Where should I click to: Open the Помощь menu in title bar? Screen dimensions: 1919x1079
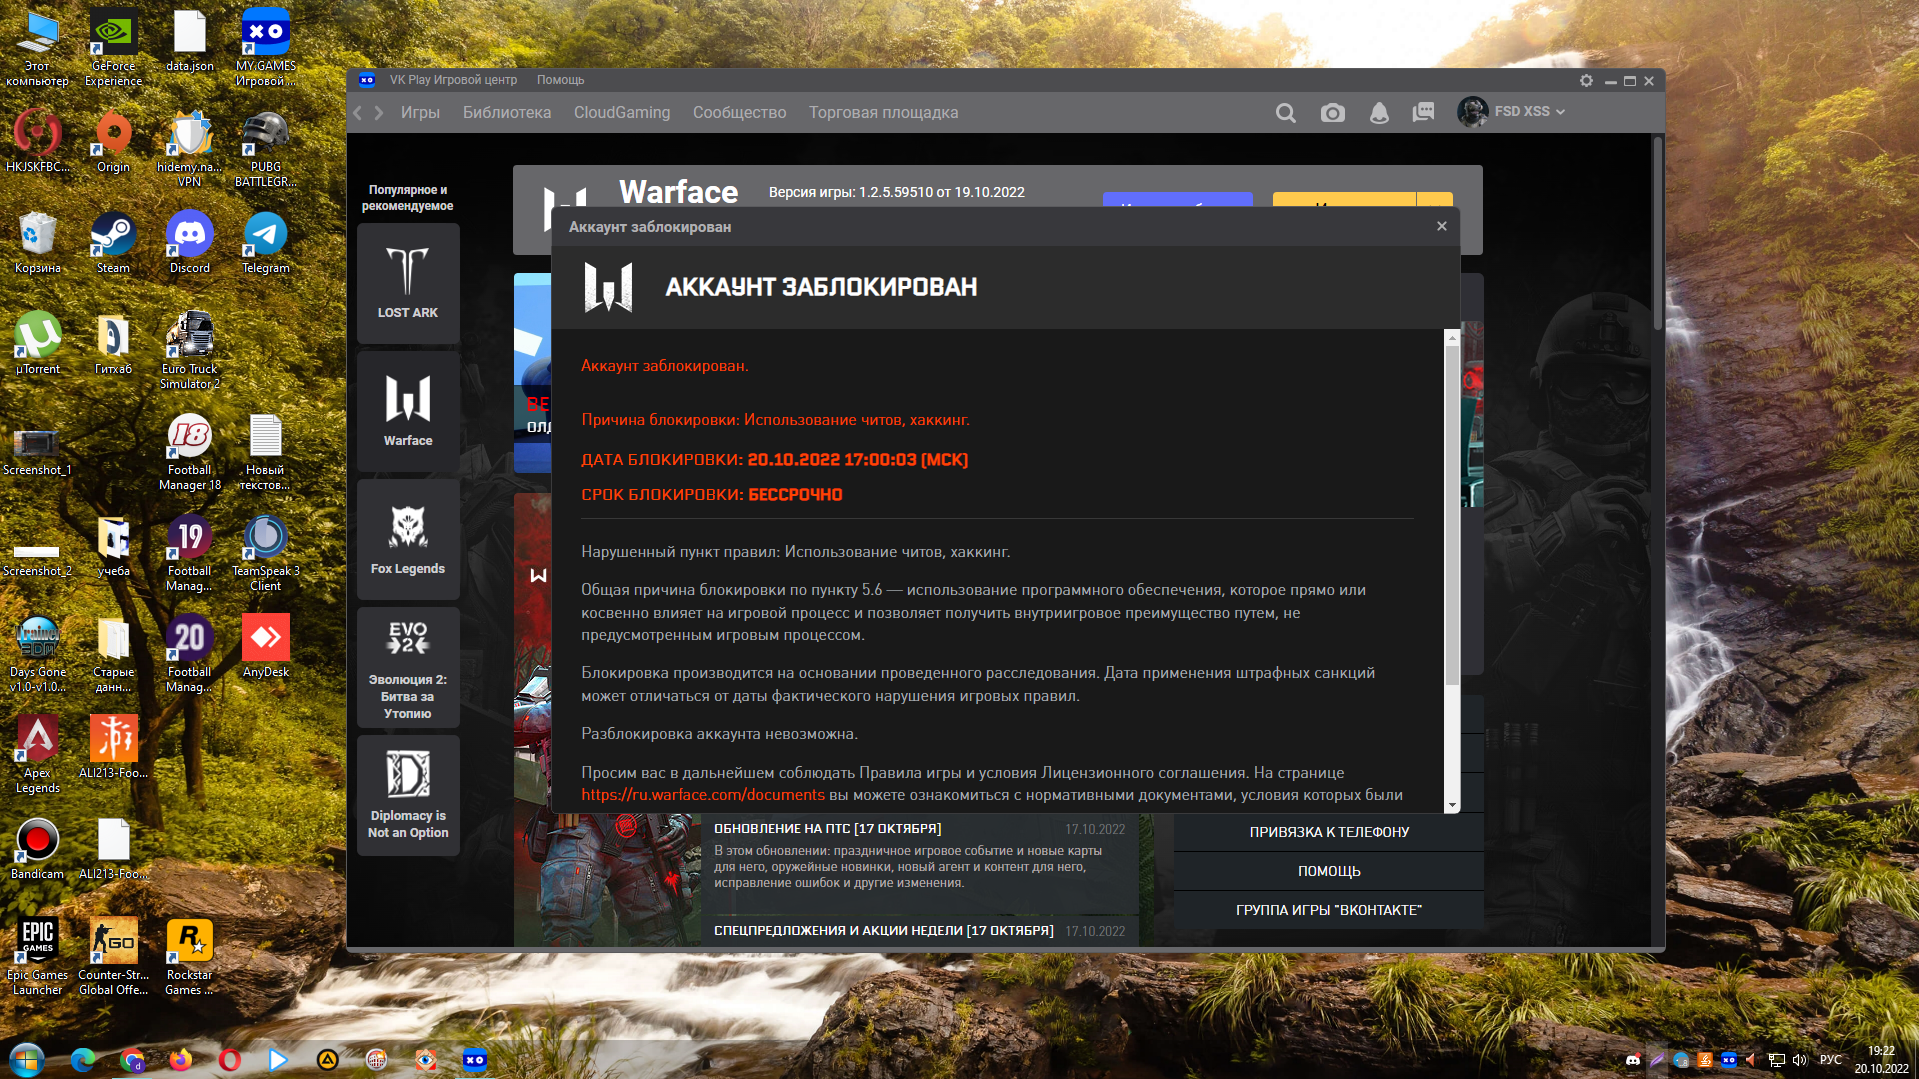click(x=560, y=80)
